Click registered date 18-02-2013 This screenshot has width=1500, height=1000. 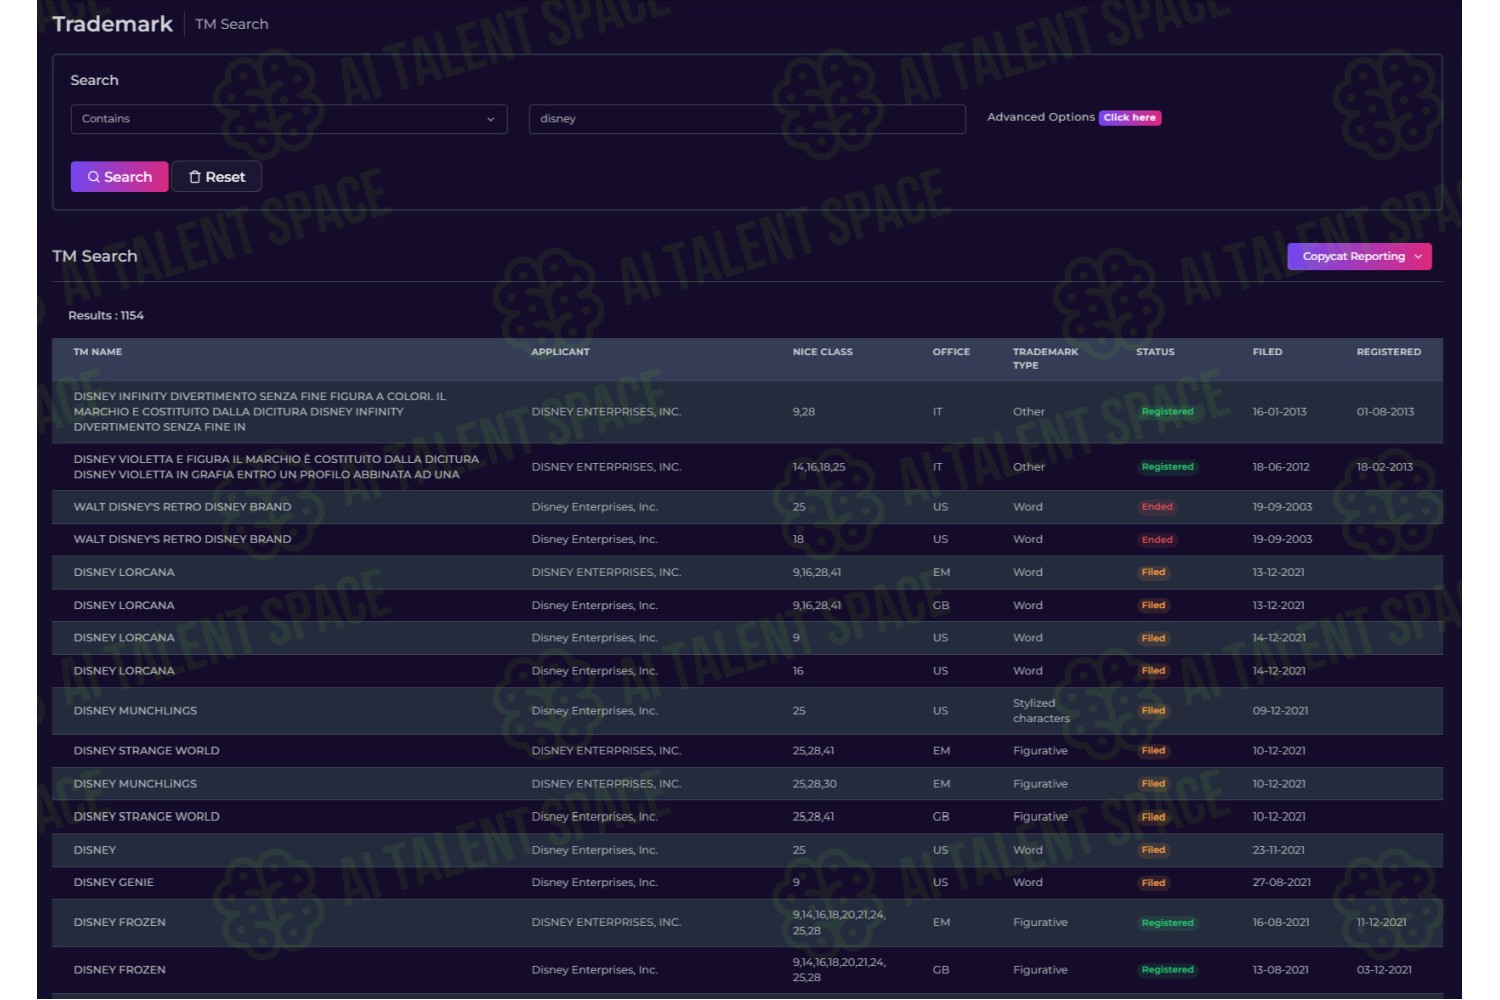point(1385,467)
